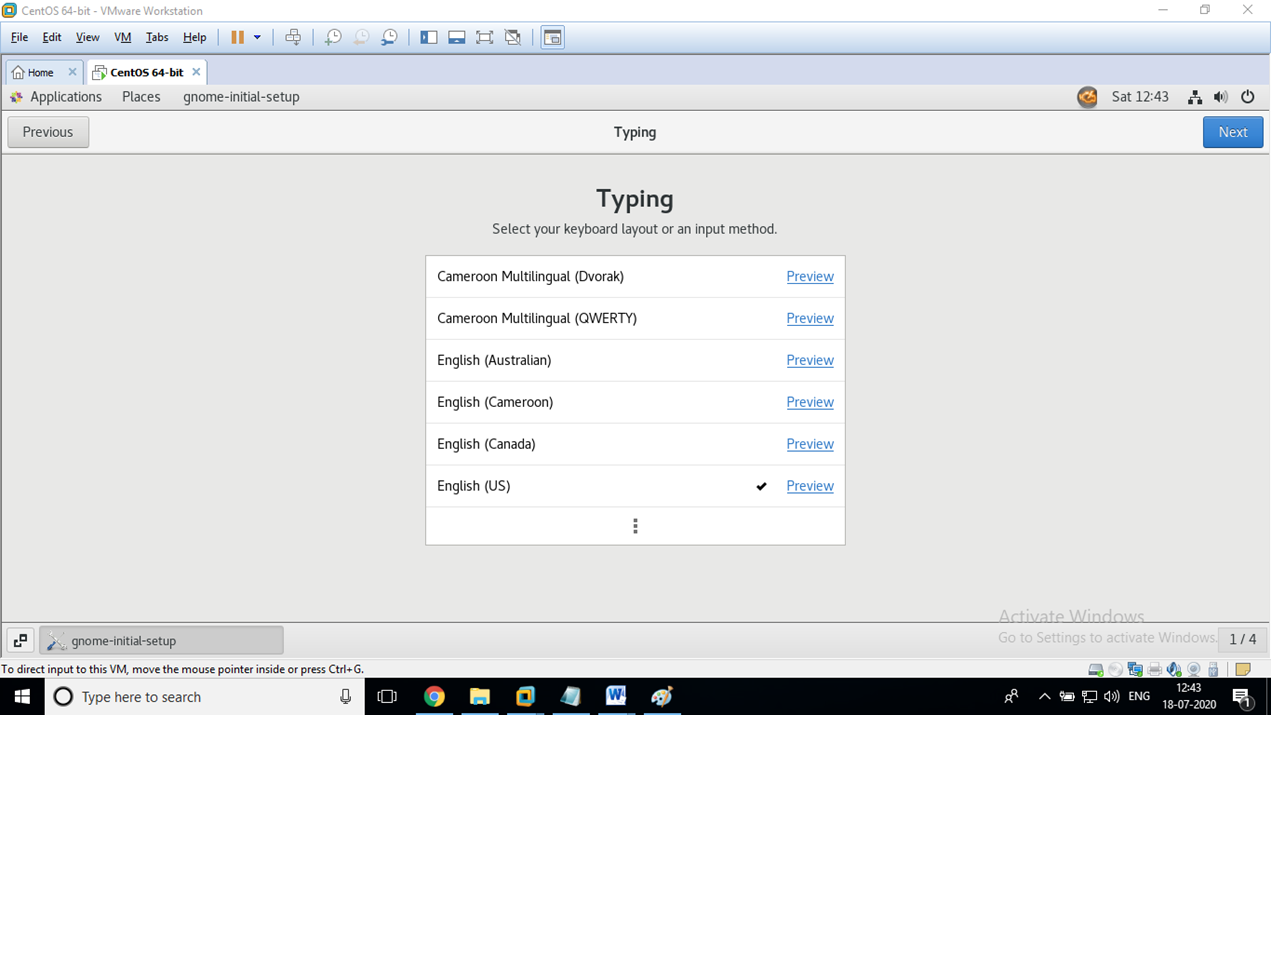The width and height of the screenshot is (1271, 954).
Task: Click the gnome-initial-setup app menu
Action: point(241,97)
